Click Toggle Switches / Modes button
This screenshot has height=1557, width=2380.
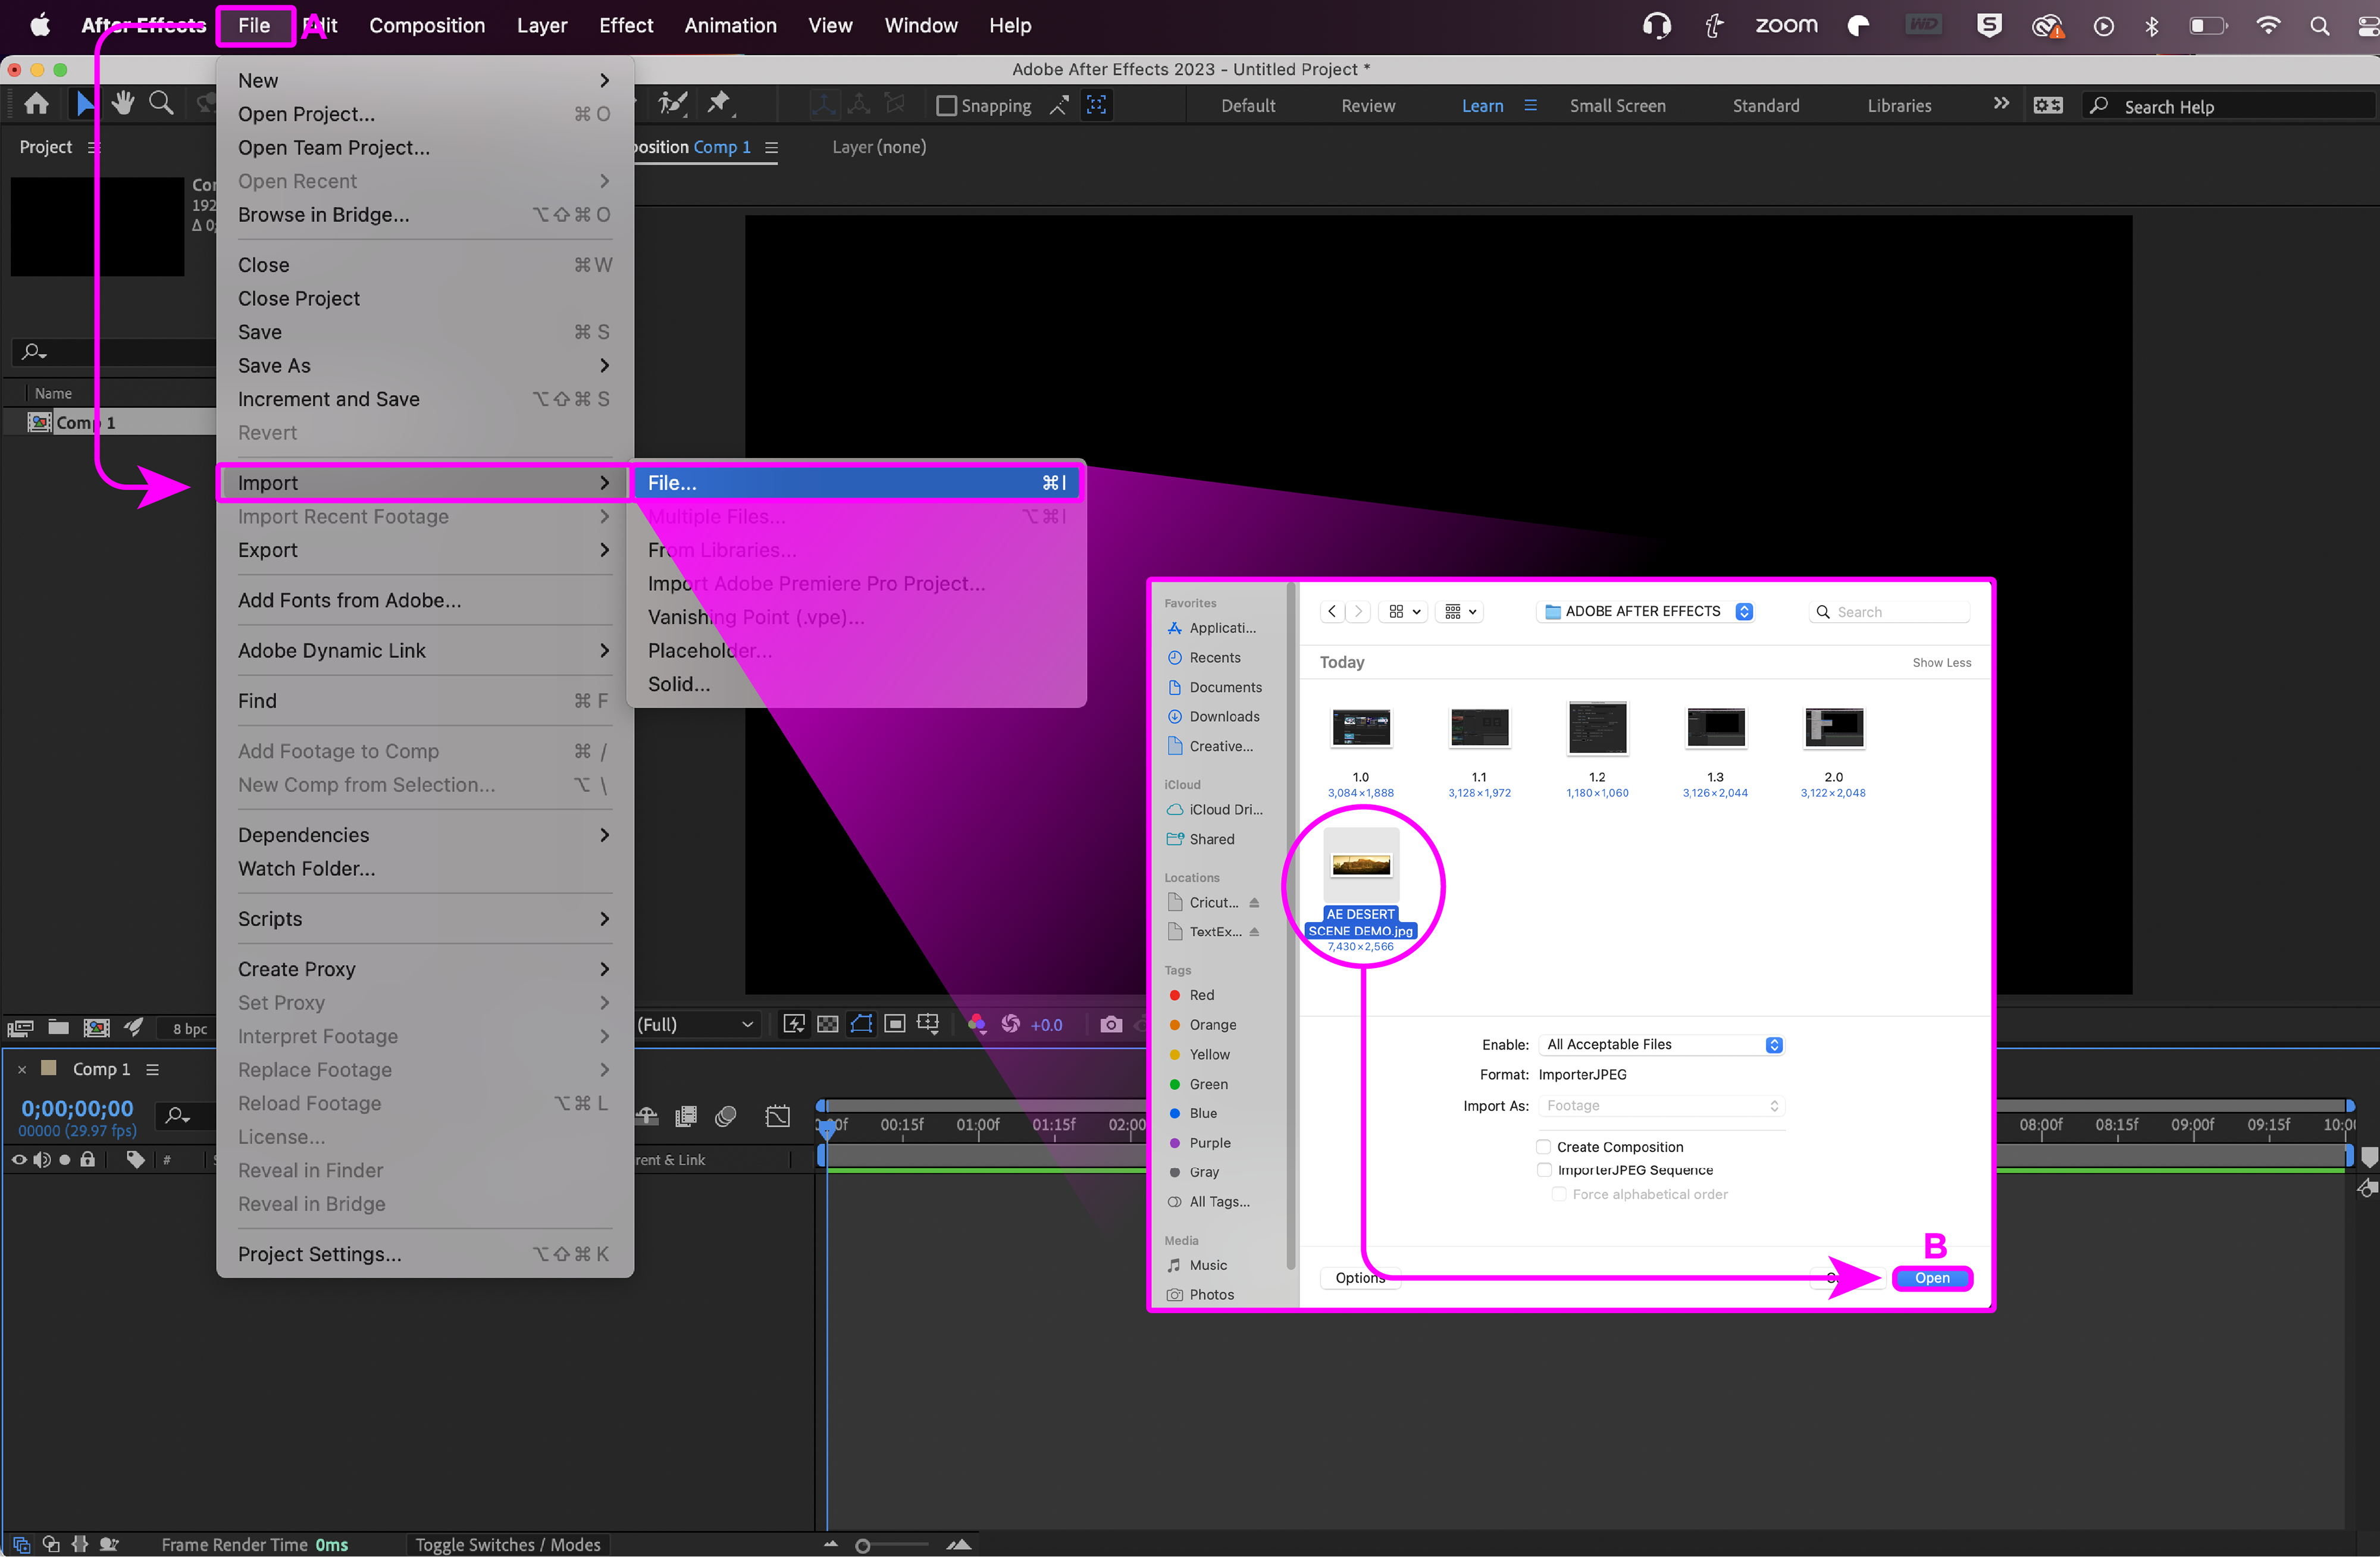tap(507, 1544)
